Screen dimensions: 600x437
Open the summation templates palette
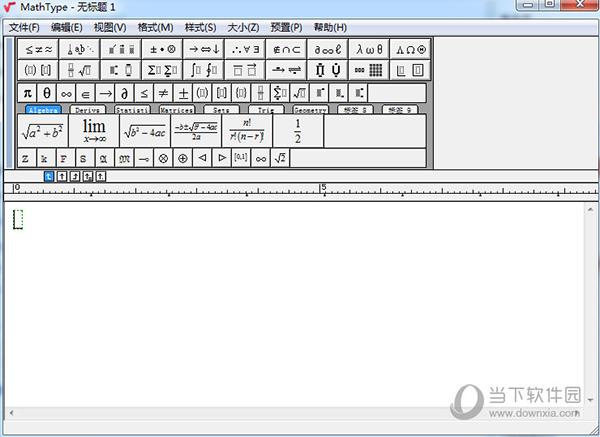[162, 69]
